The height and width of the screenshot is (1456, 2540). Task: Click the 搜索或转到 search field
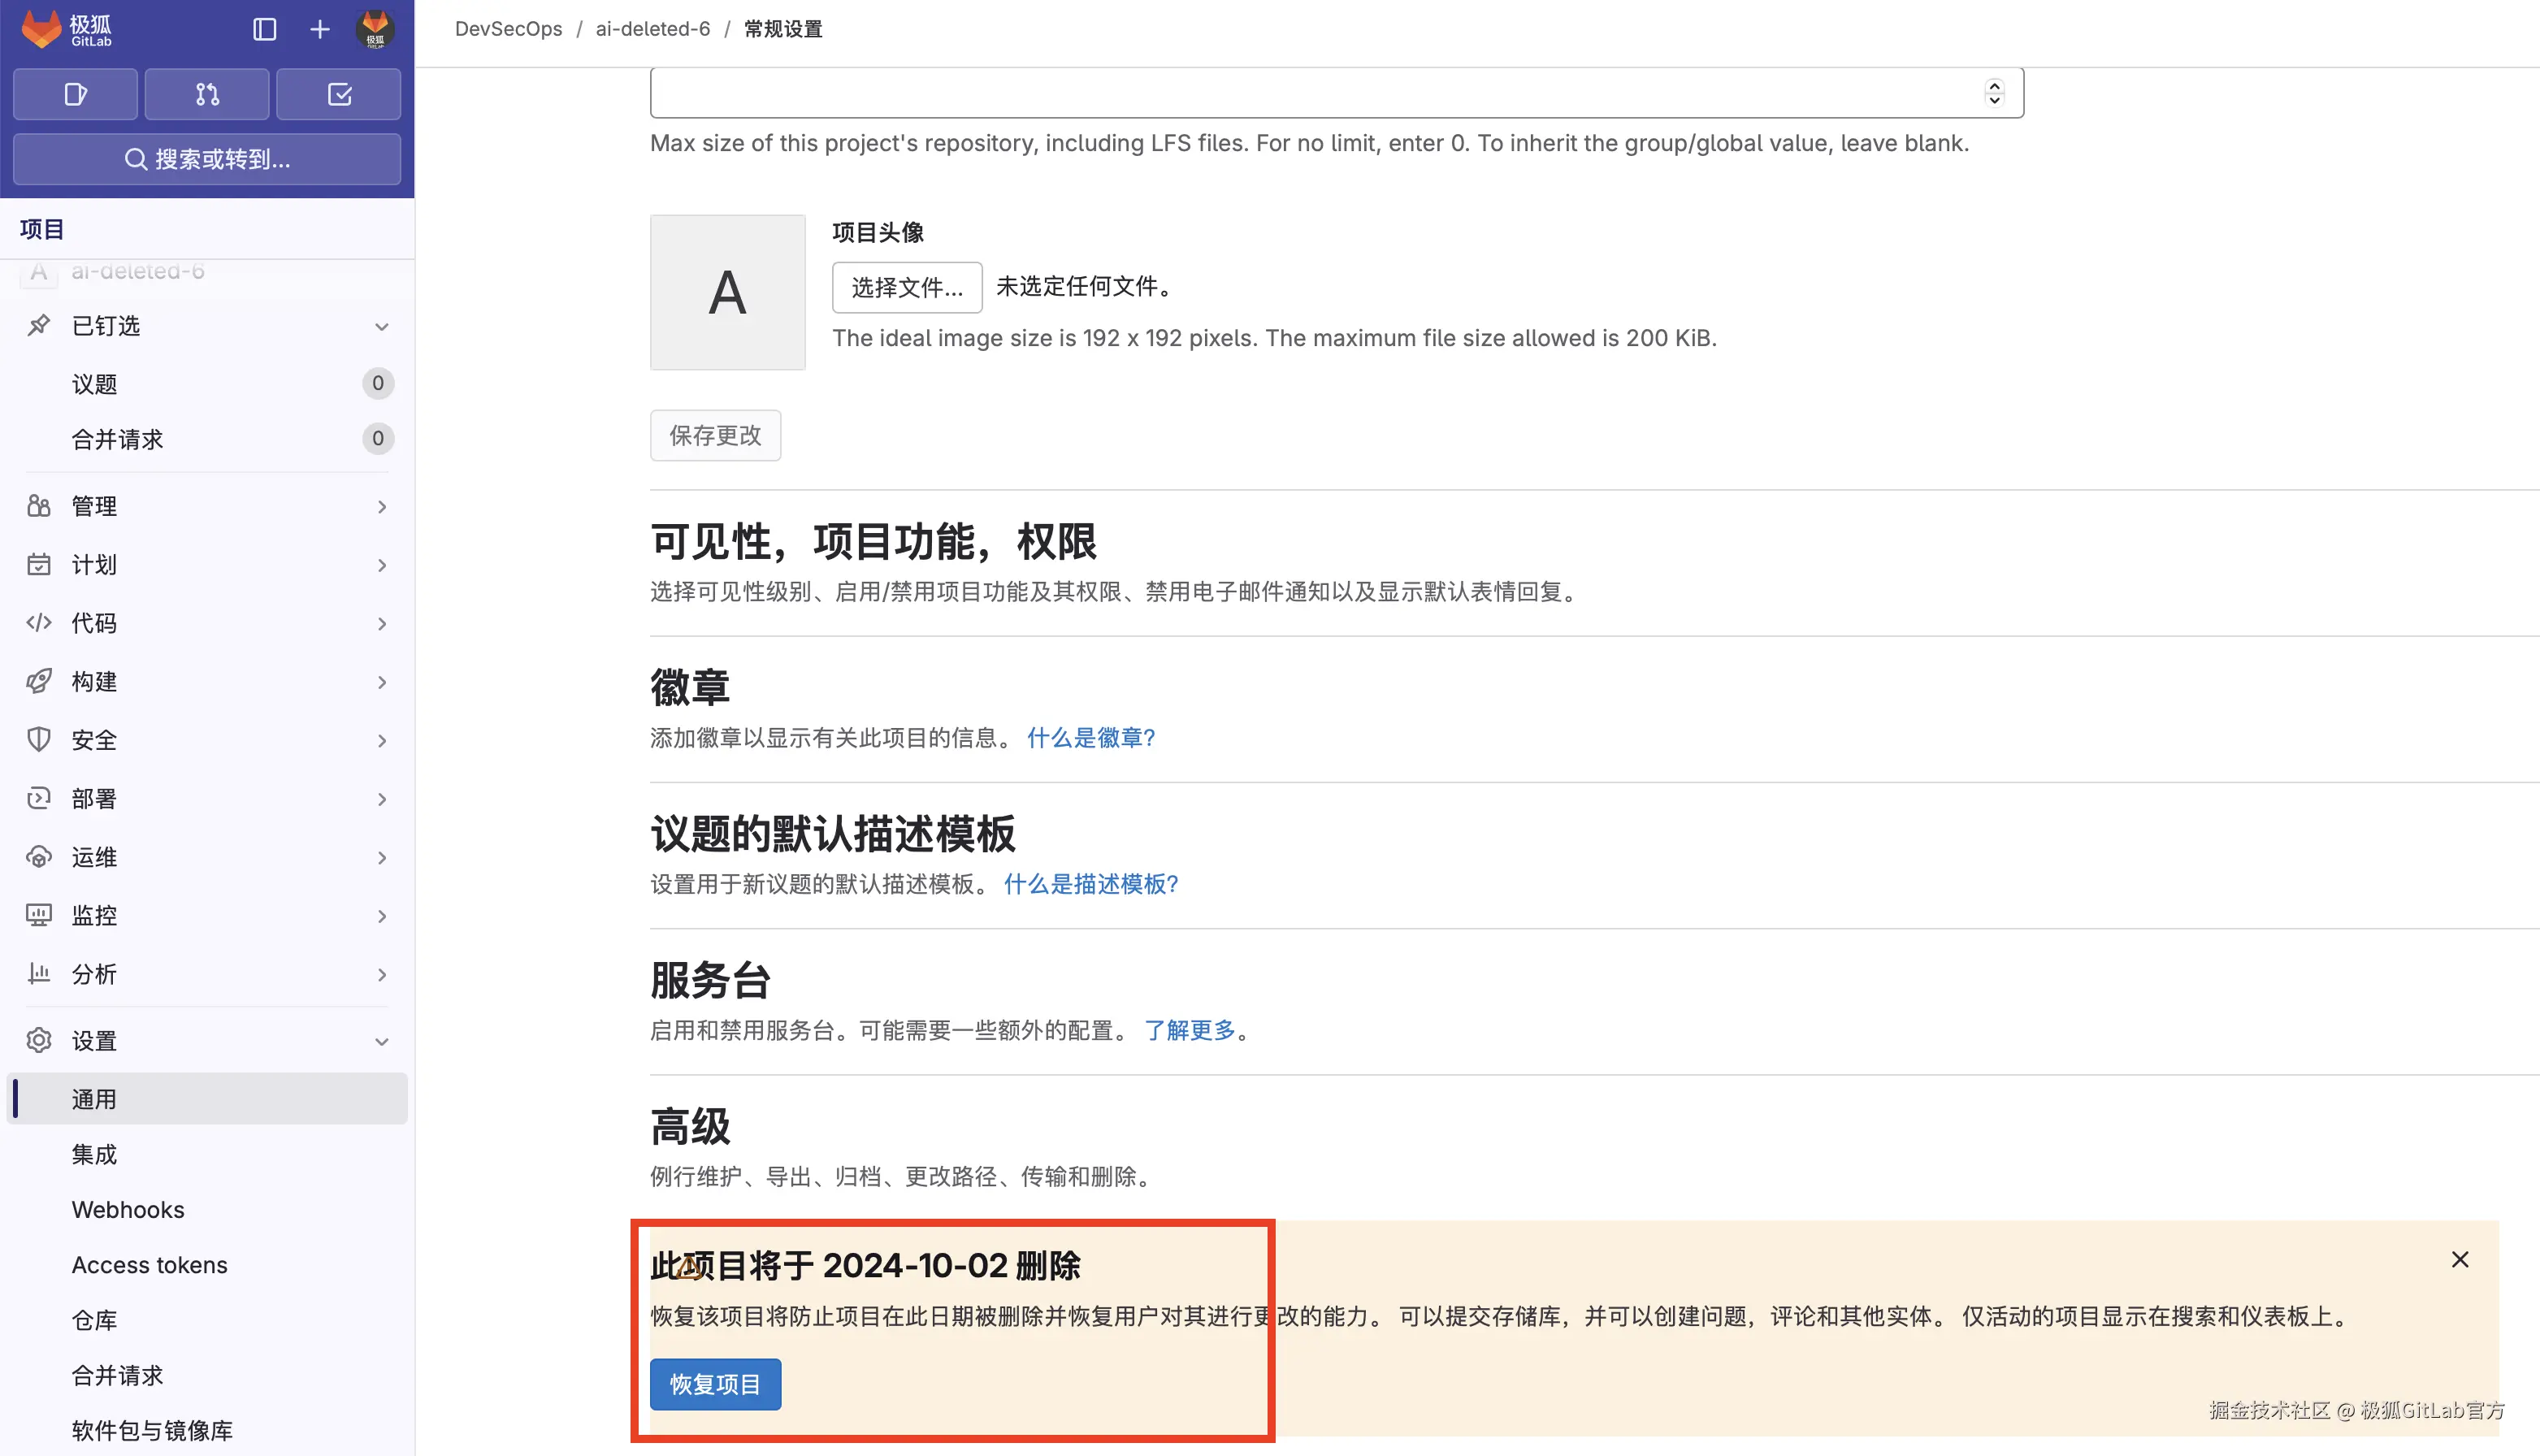coord(207,159)
